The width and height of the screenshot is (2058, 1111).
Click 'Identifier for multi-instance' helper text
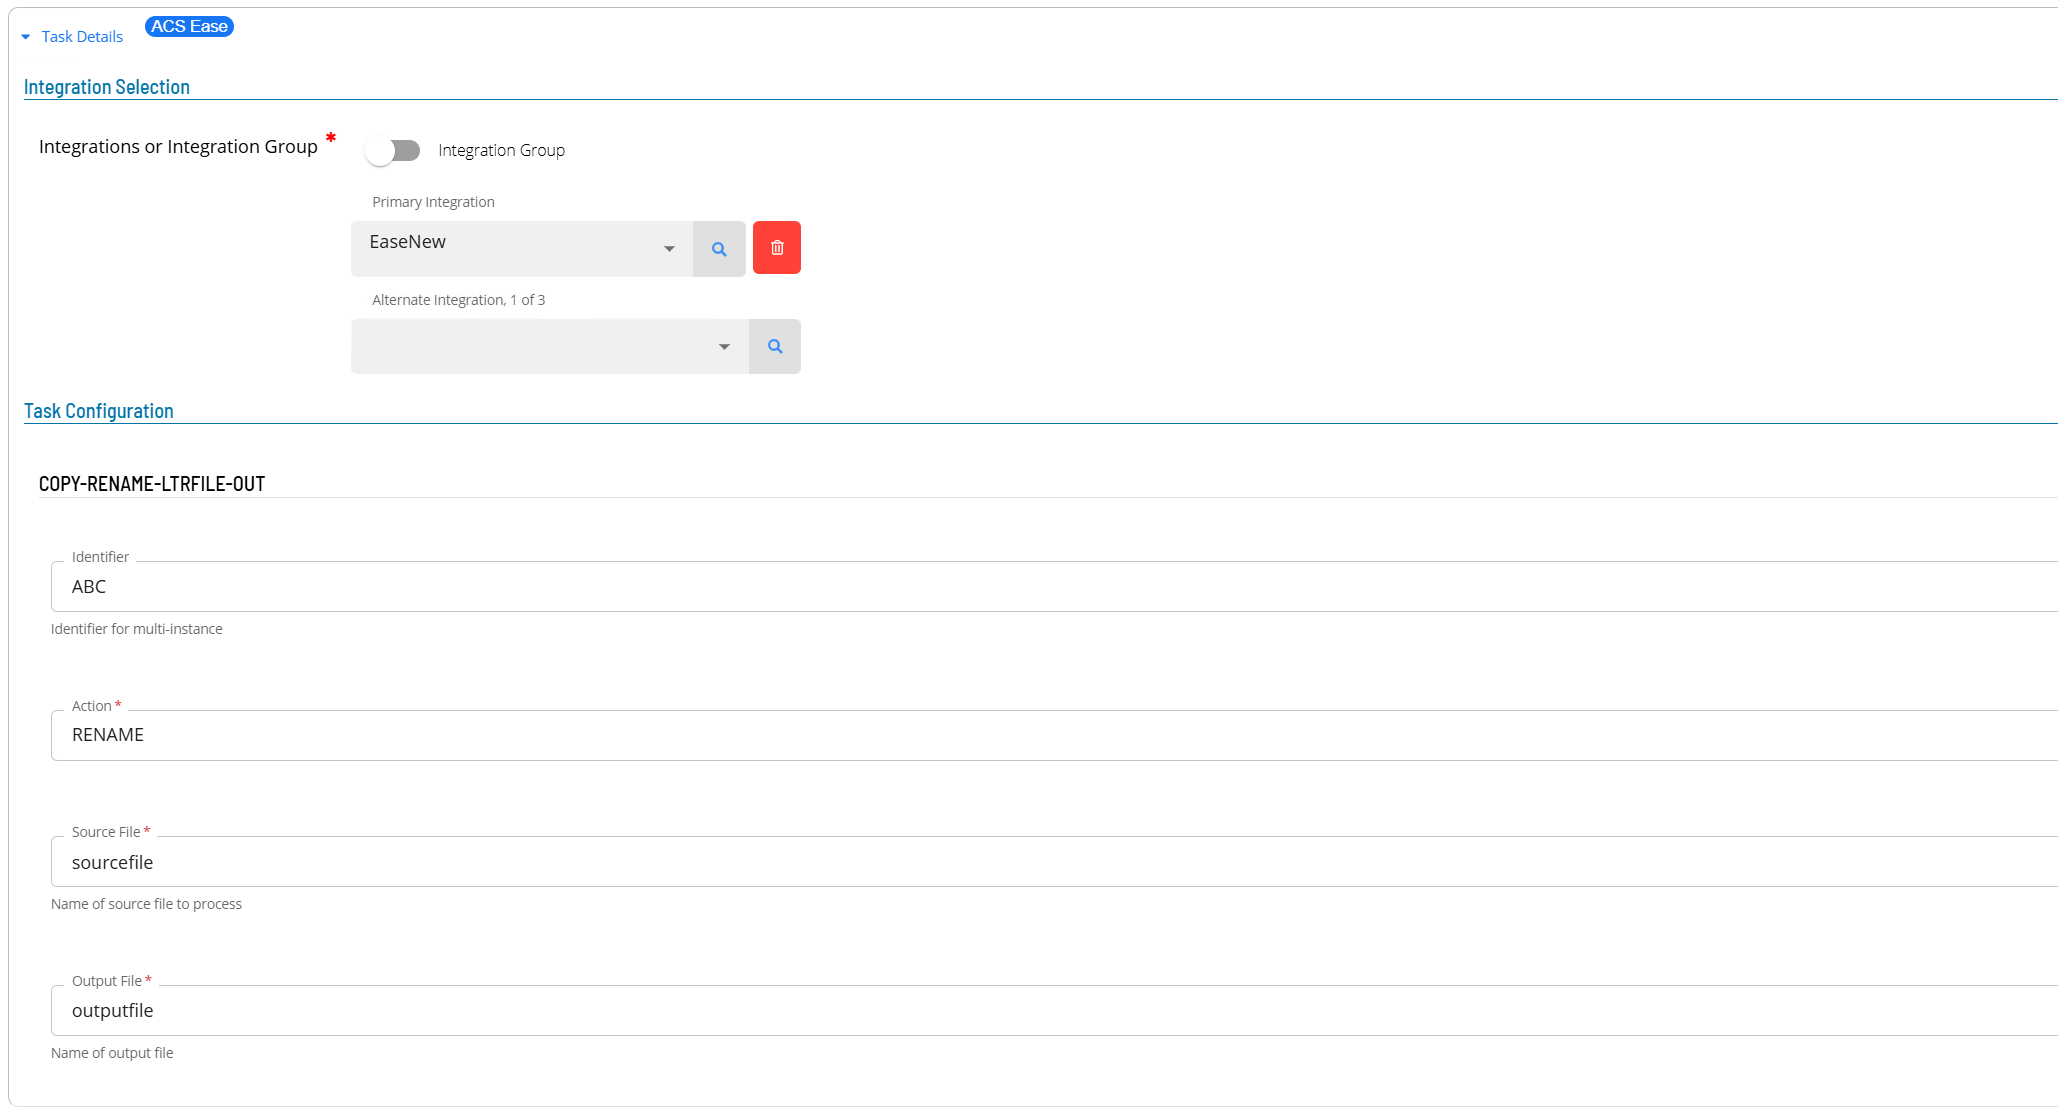click(137, 629)
